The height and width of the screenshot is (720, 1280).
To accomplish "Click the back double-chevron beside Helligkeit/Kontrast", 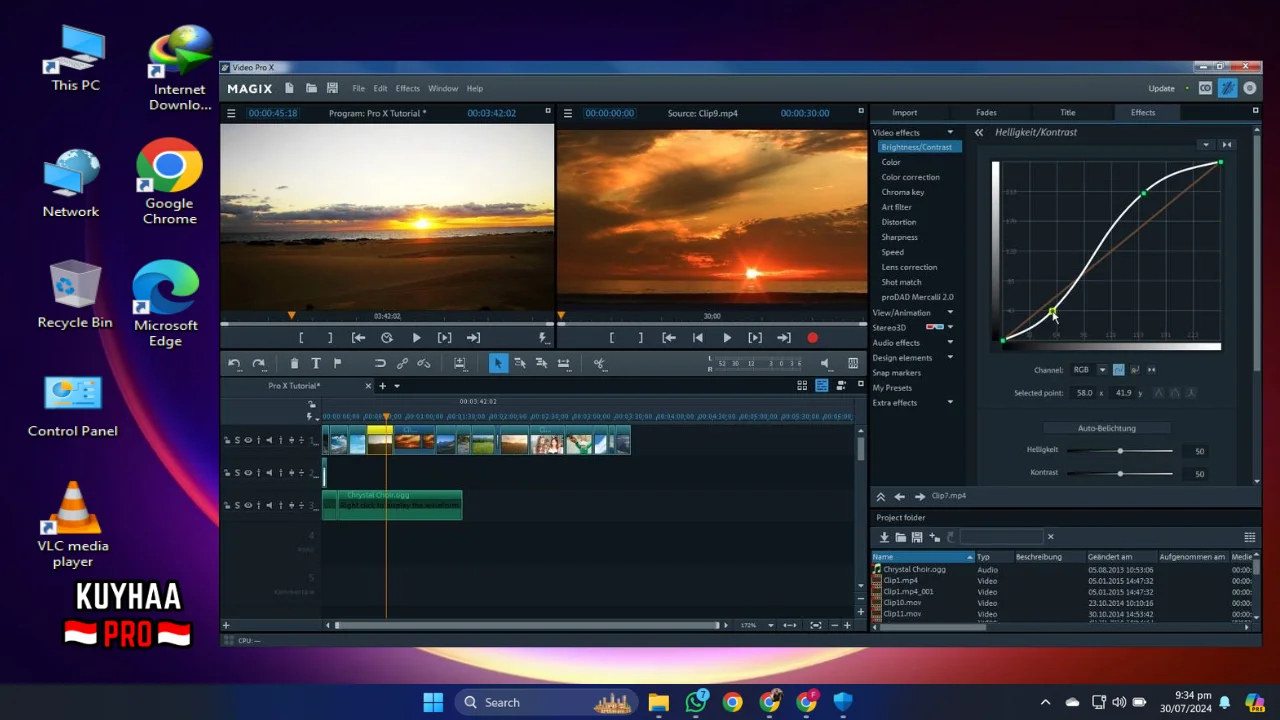I will point(979,132).
